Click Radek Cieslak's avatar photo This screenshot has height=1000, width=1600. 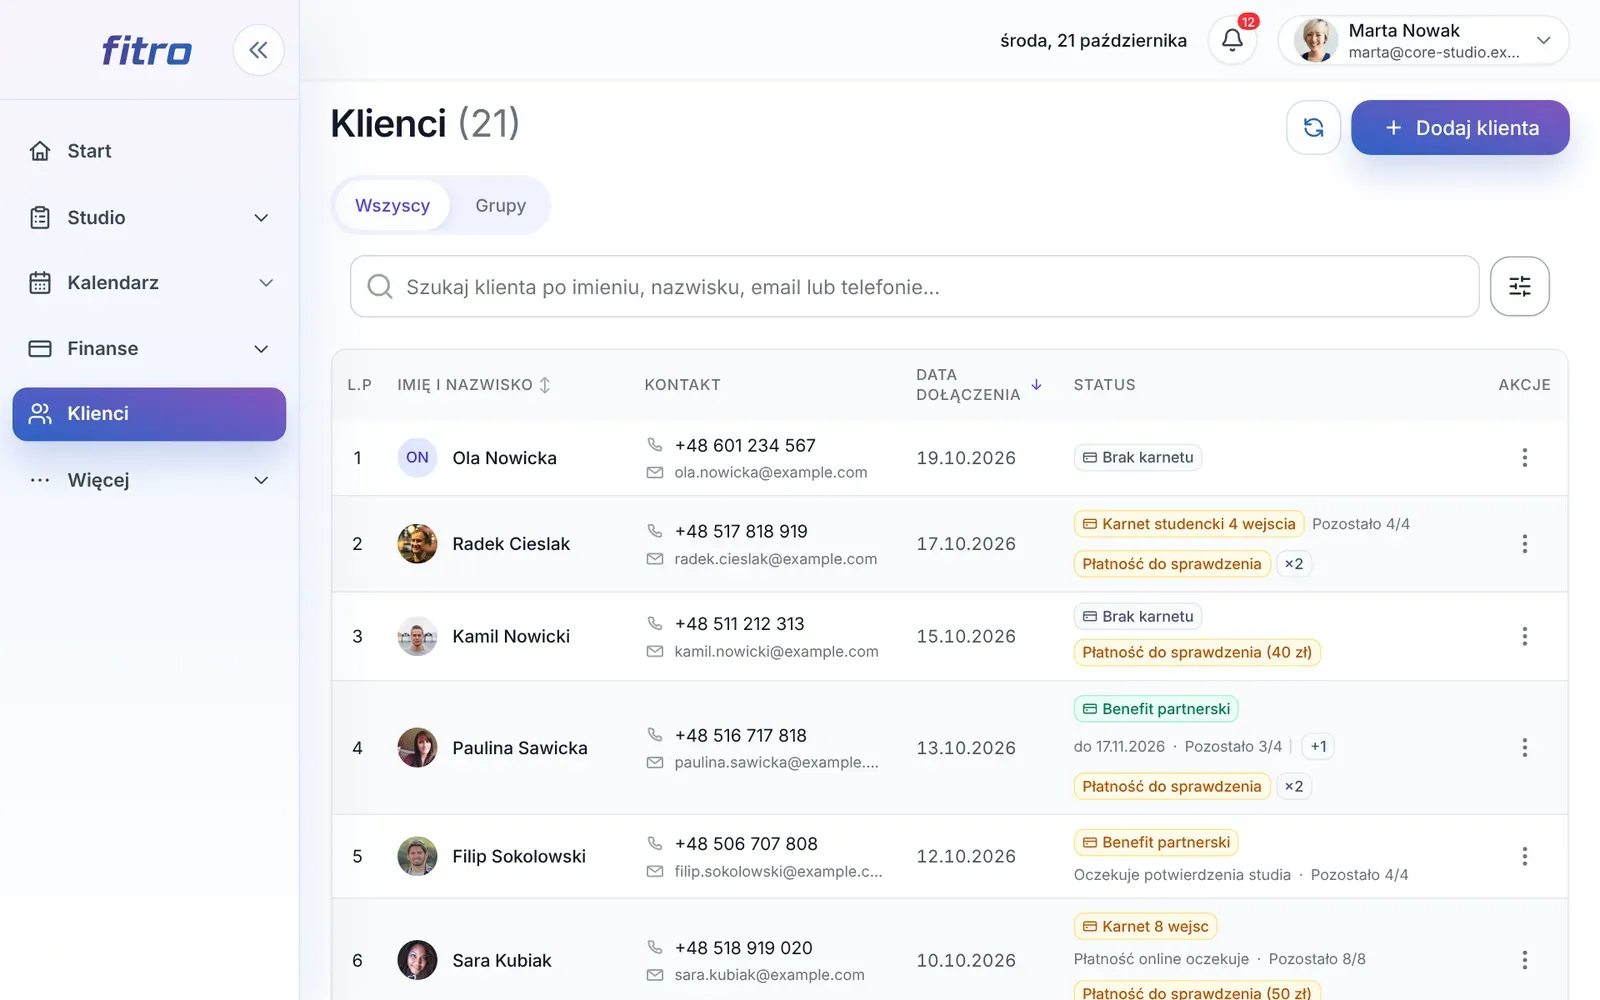(417, 544)
